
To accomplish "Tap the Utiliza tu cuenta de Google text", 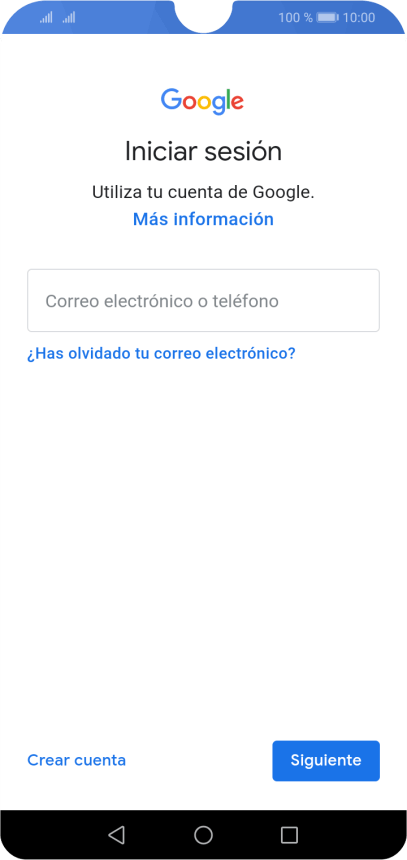I will pyautogui.click(x=203, y=192).
